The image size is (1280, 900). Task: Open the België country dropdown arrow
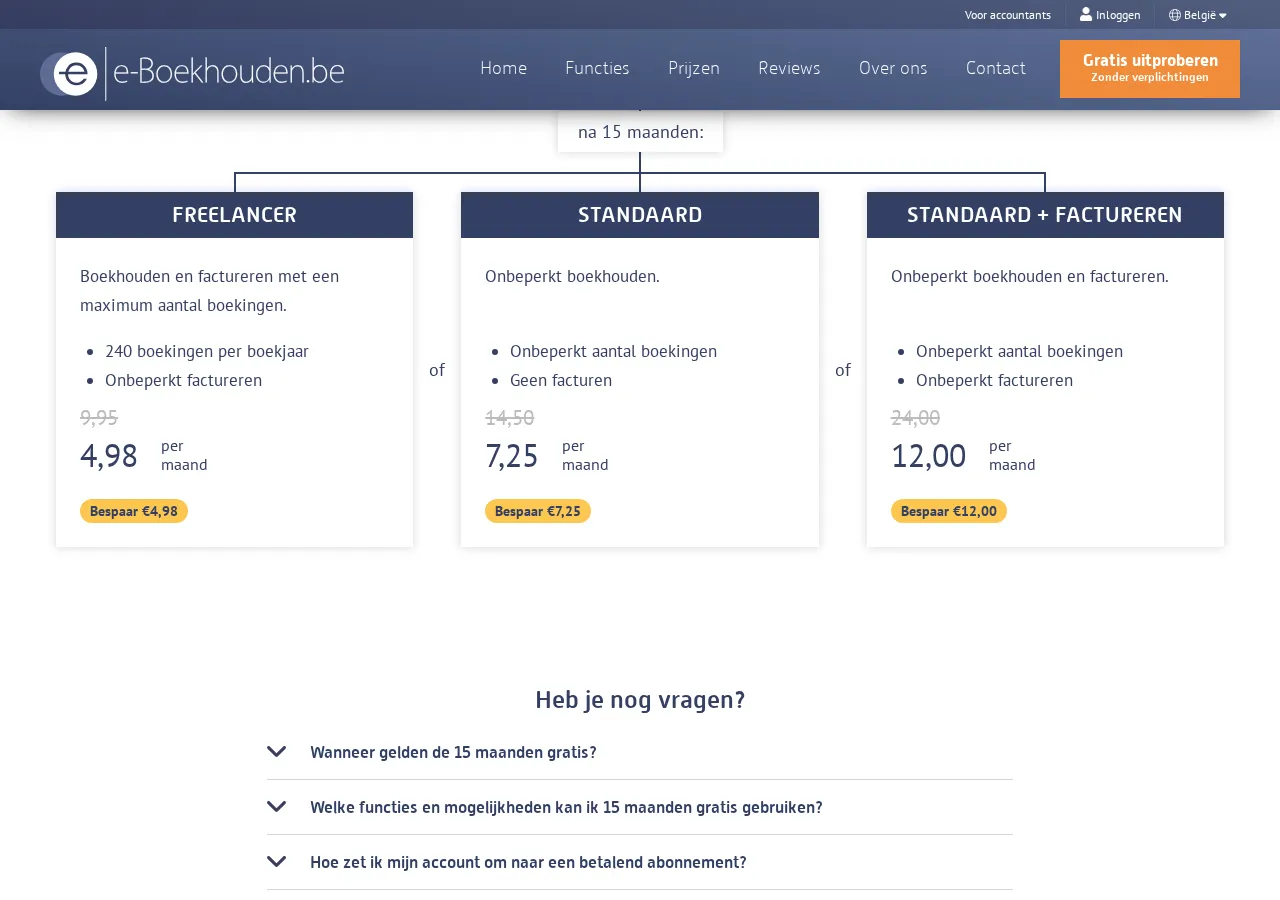pos(1222,15)
